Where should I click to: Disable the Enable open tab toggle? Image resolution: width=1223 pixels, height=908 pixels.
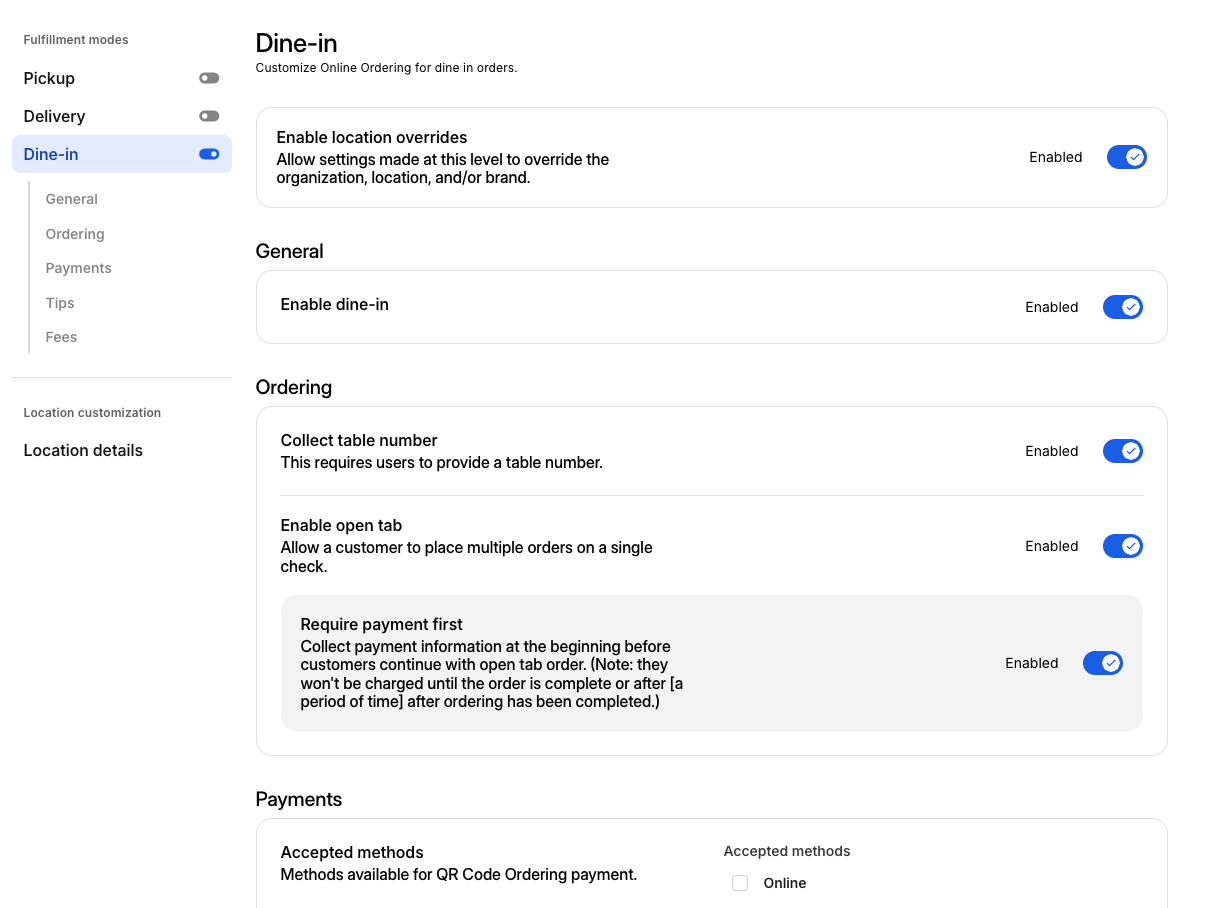tap(1122, 546)
